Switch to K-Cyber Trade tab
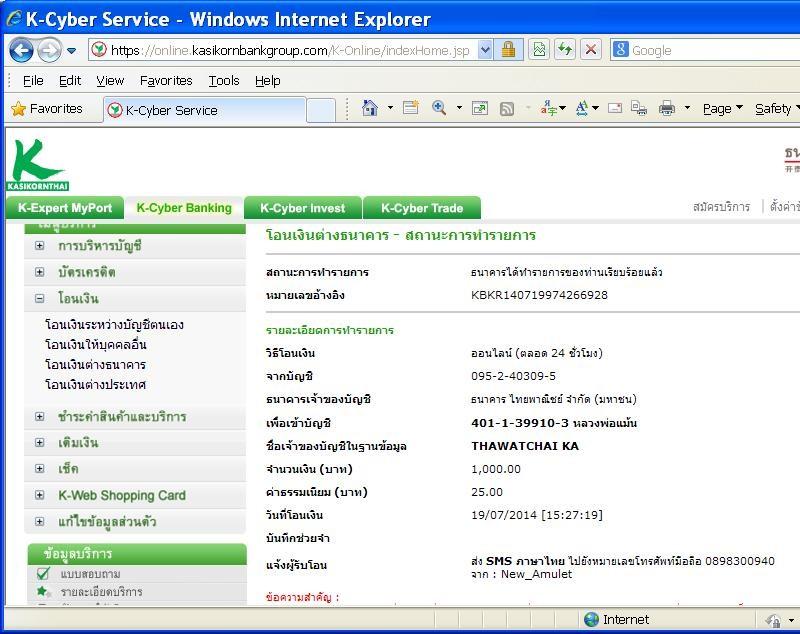 422,208
